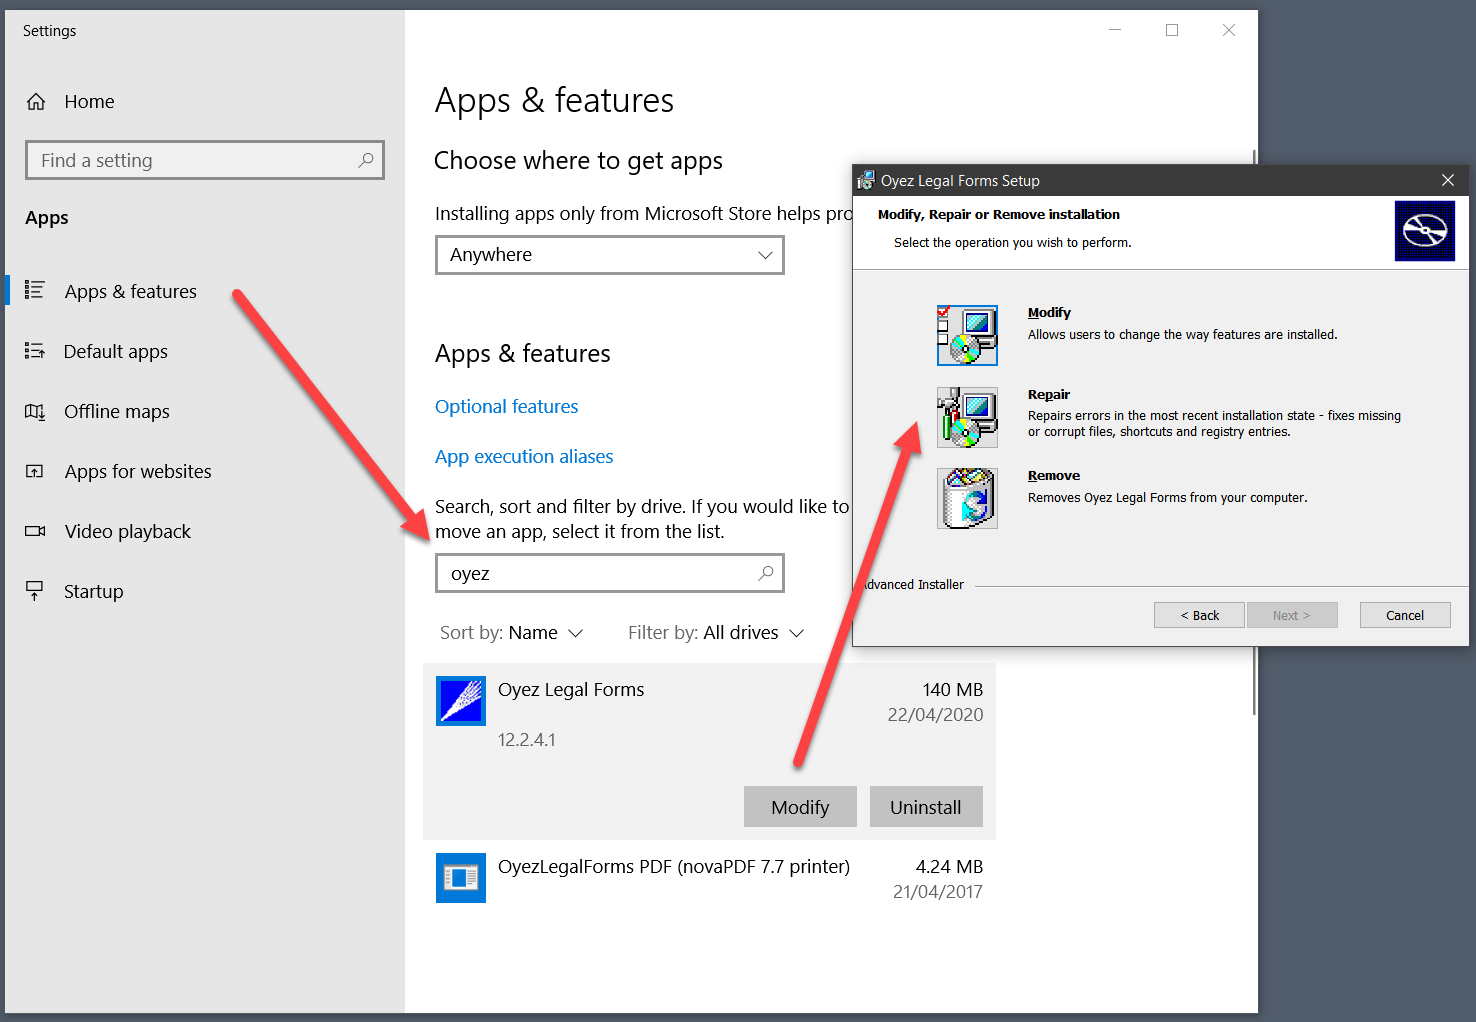Click the magnifier icon in oyez search box
Image resolution: width=1476 pixels, height=1022 pixels.
point(766,573)
